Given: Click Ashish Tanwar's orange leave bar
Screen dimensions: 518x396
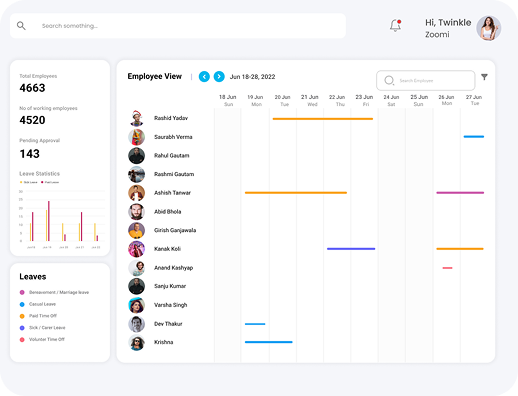Looking at the screenshot, I should tap(296, 193).
